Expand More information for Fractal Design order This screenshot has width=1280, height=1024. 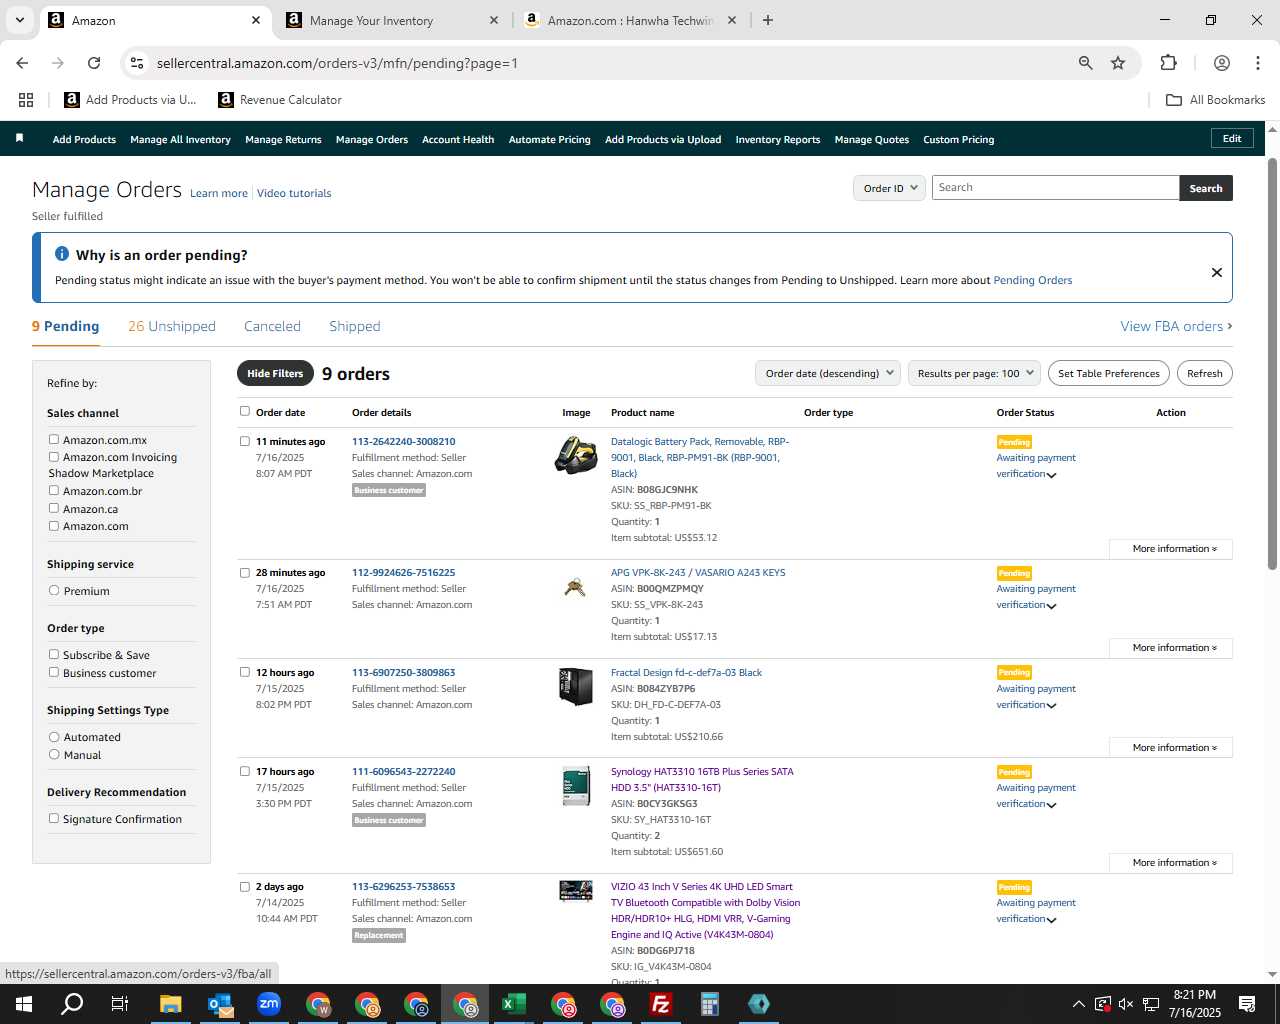click(x=1171, y=748)
